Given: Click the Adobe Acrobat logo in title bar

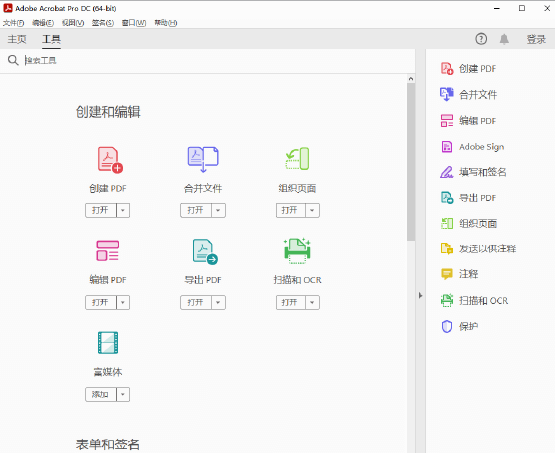Looking at the screenshot, I should click(8, 8).
